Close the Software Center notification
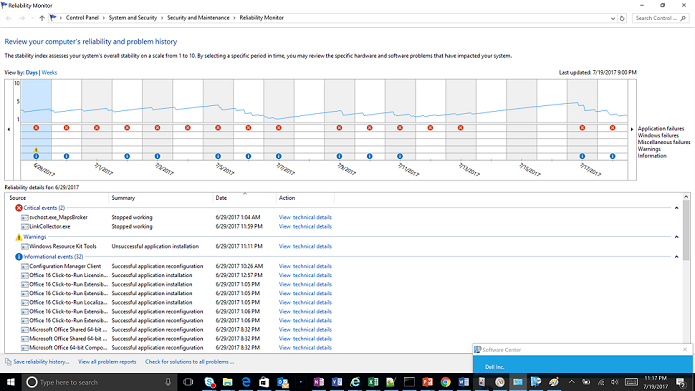 click(685, 349)
